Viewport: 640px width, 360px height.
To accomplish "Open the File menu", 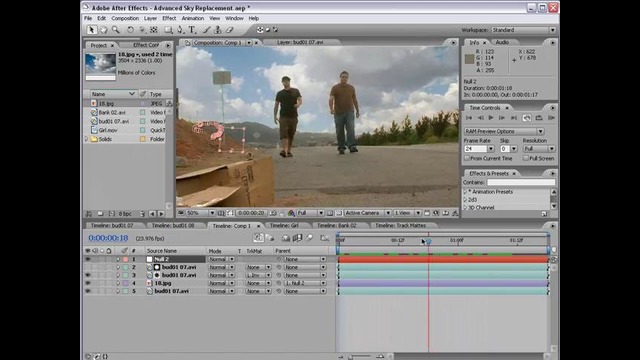I will click(x=88, y=18).
